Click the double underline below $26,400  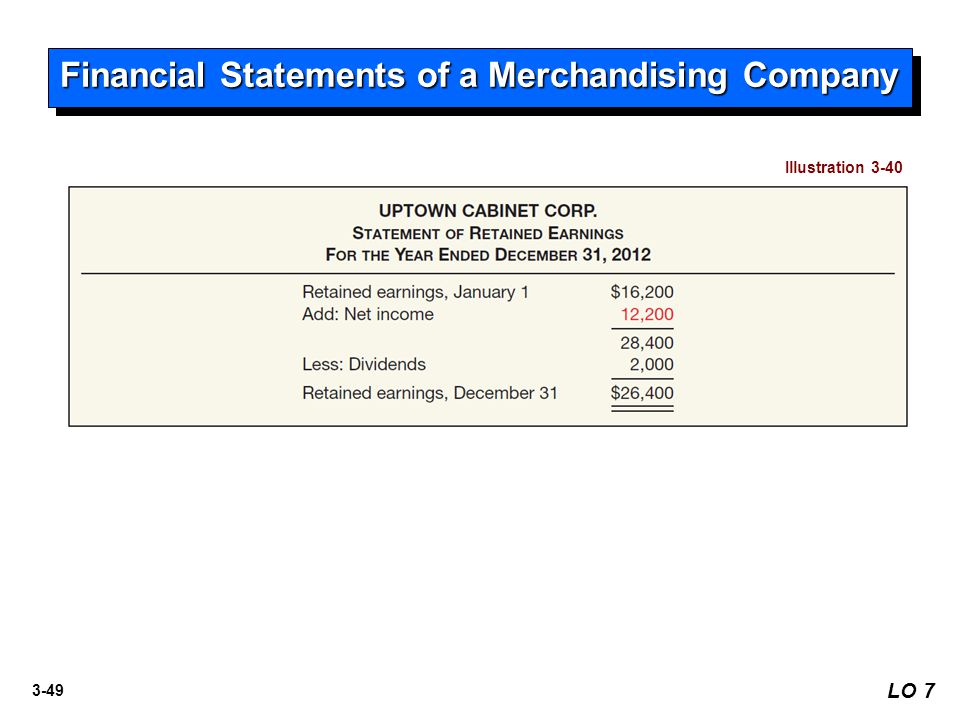tap(642, 408)
